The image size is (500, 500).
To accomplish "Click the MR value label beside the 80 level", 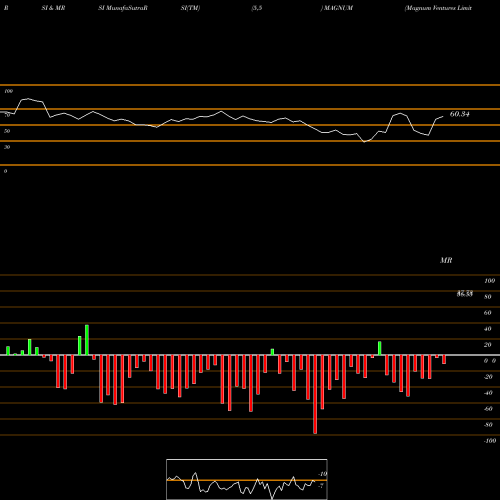I will (465, 294).
